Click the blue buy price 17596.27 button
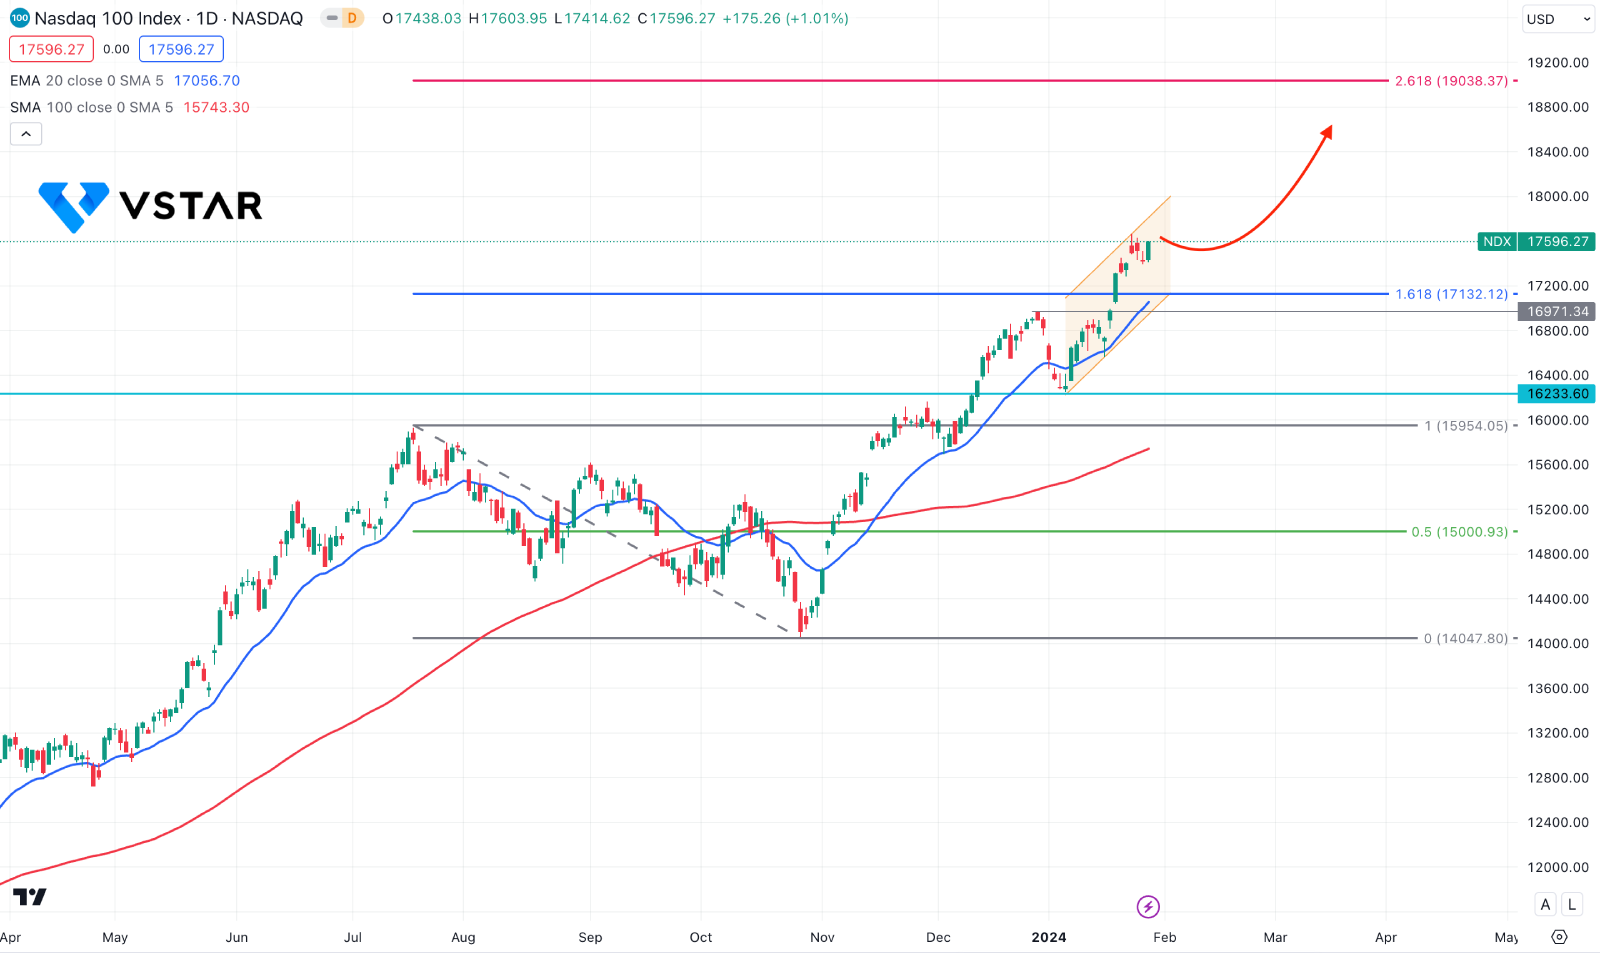The image size is (1600, 953). click(x=181, y=49)
